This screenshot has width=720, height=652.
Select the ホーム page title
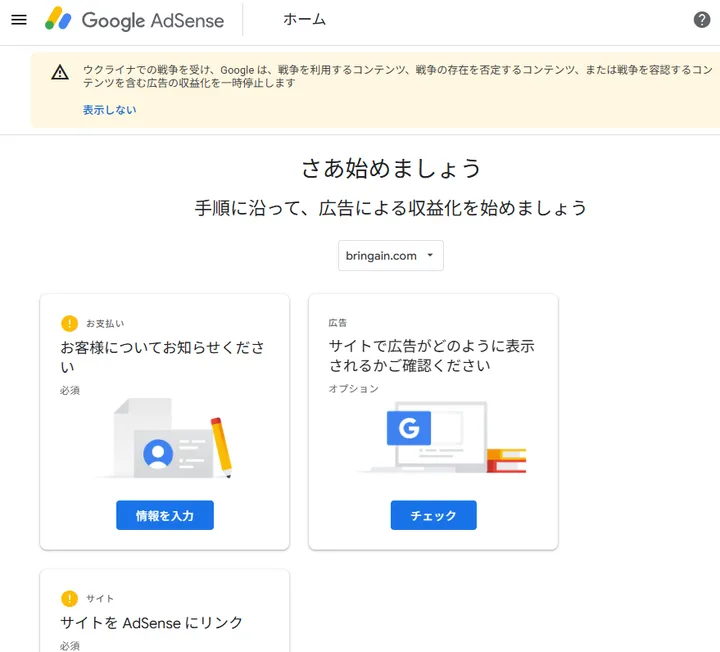click(x=304, y=20)
